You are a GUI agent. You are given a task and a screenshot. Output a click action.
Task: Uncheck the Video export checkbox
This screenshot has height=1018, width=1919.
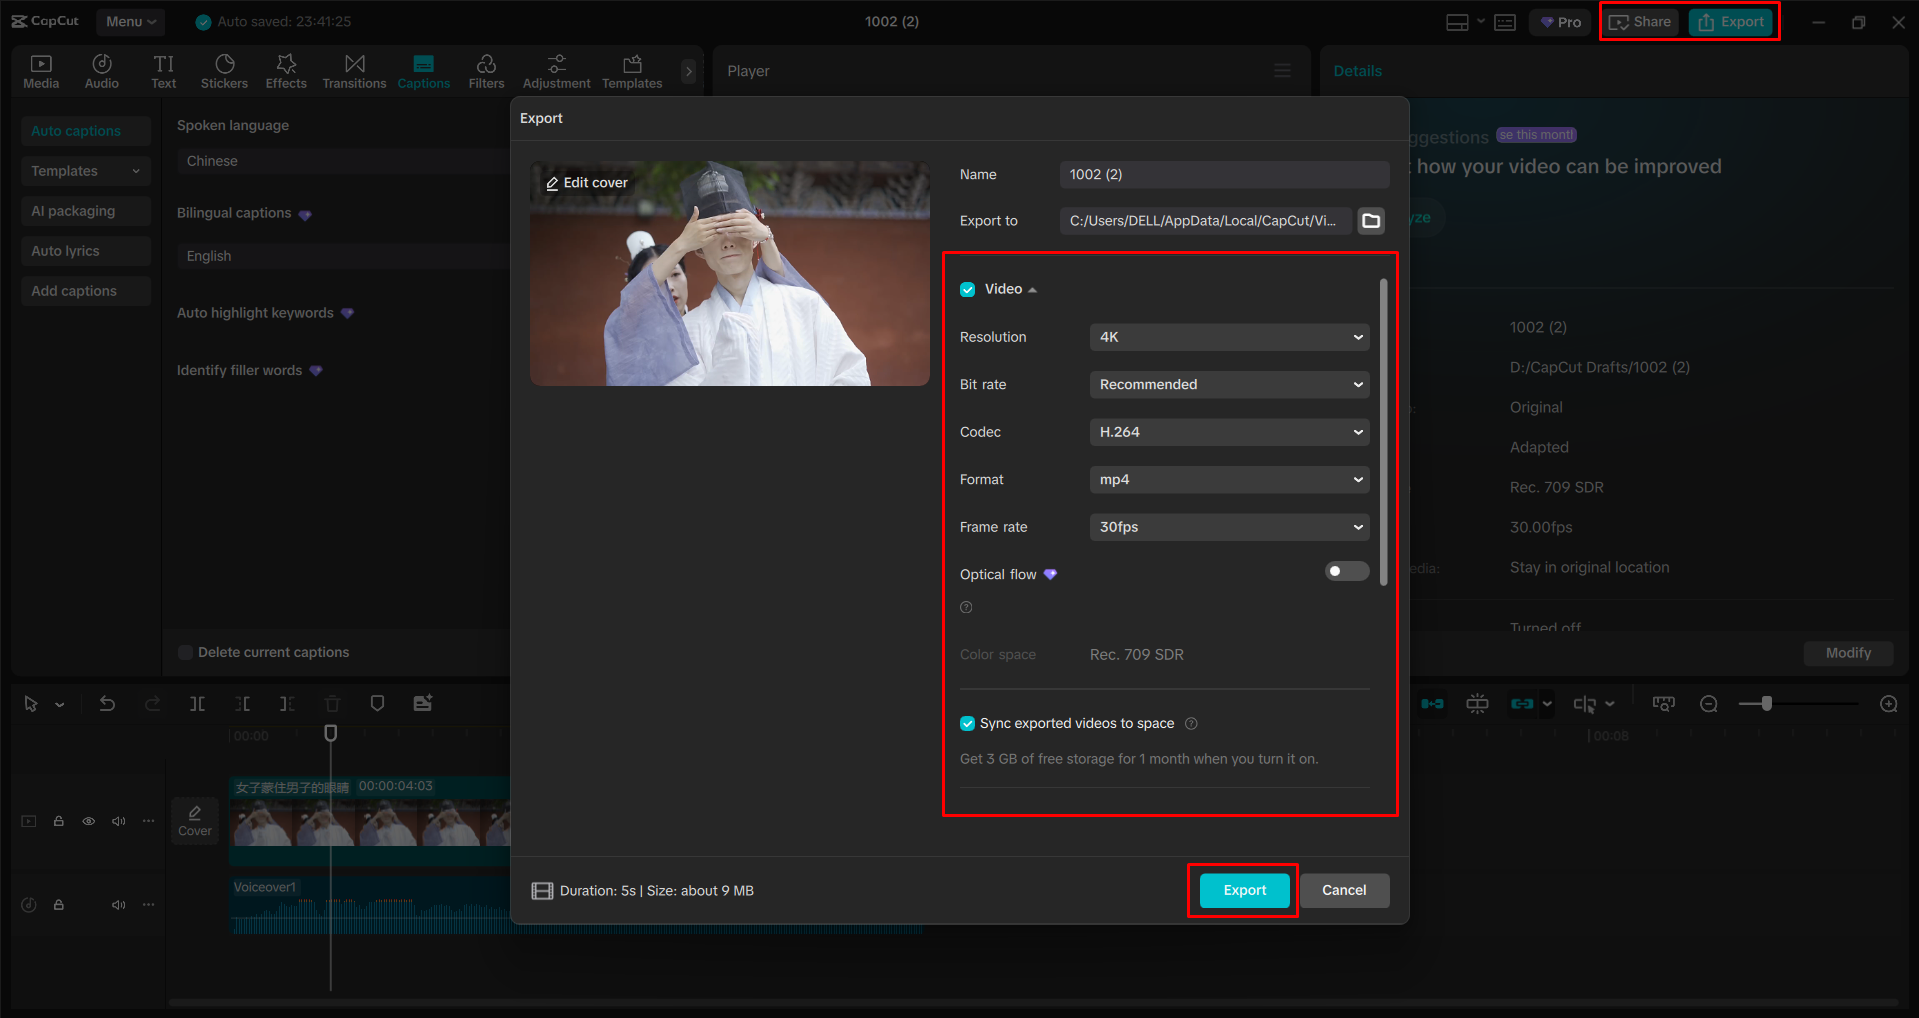(x=968, y=290)
